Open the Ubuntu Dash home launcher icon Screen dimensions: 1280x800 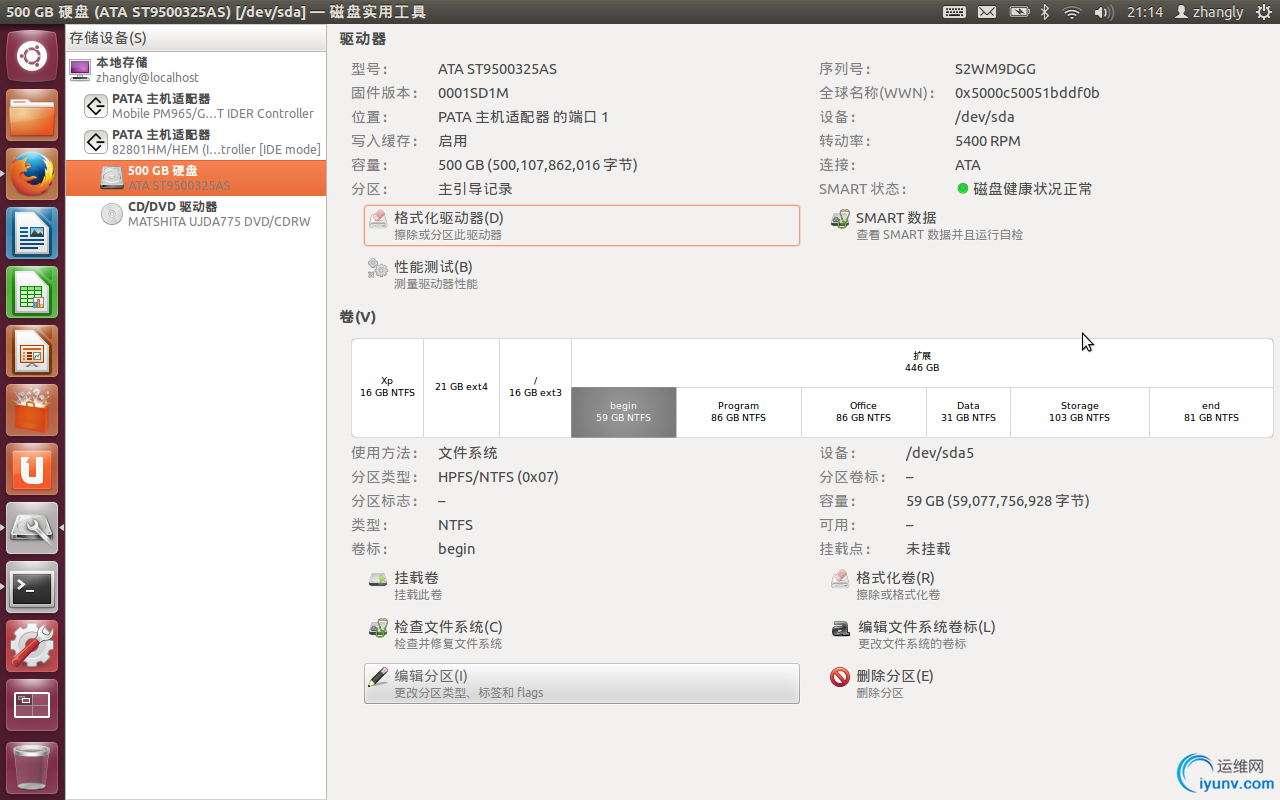(32, 56)
